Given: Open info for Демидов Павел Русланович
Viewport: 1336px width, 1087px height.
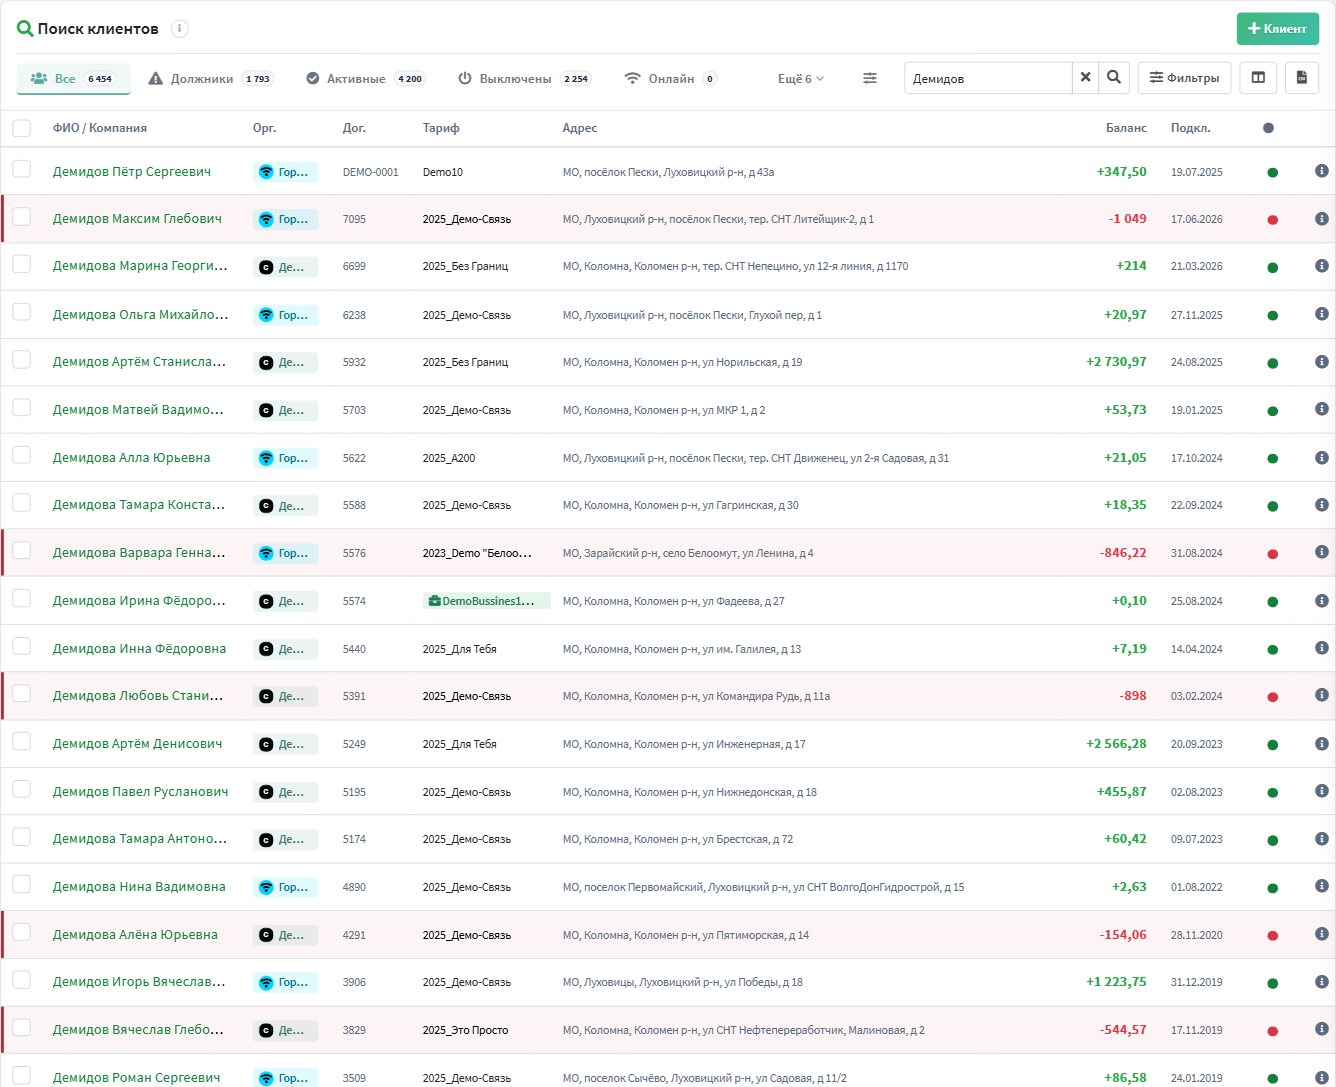Looking at the screenshot, I should 1321,791.
